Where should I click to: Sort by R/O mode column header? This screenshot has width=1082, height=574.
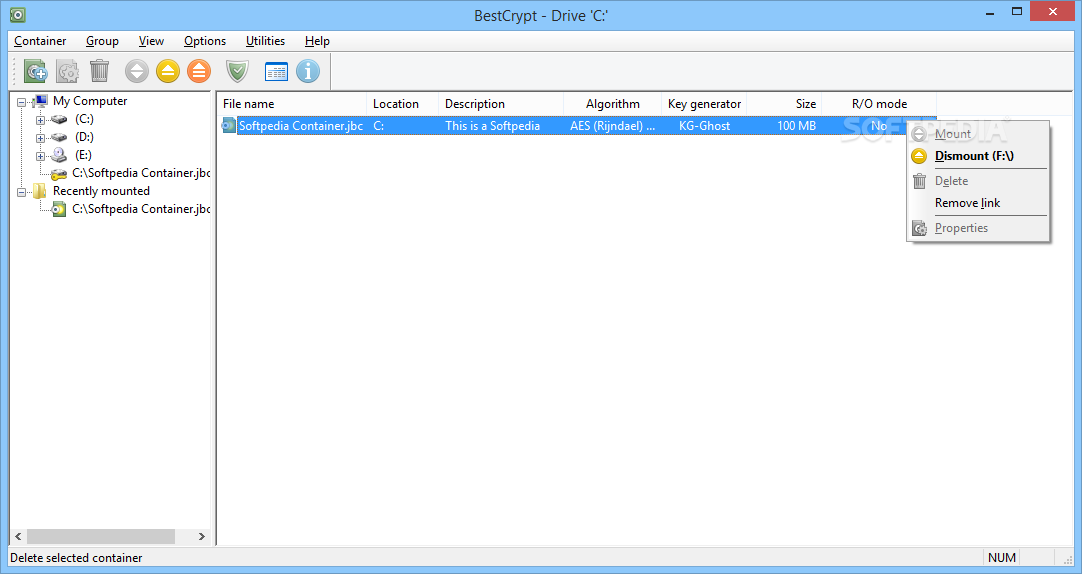pyautogui.click(x=879, y=103)
